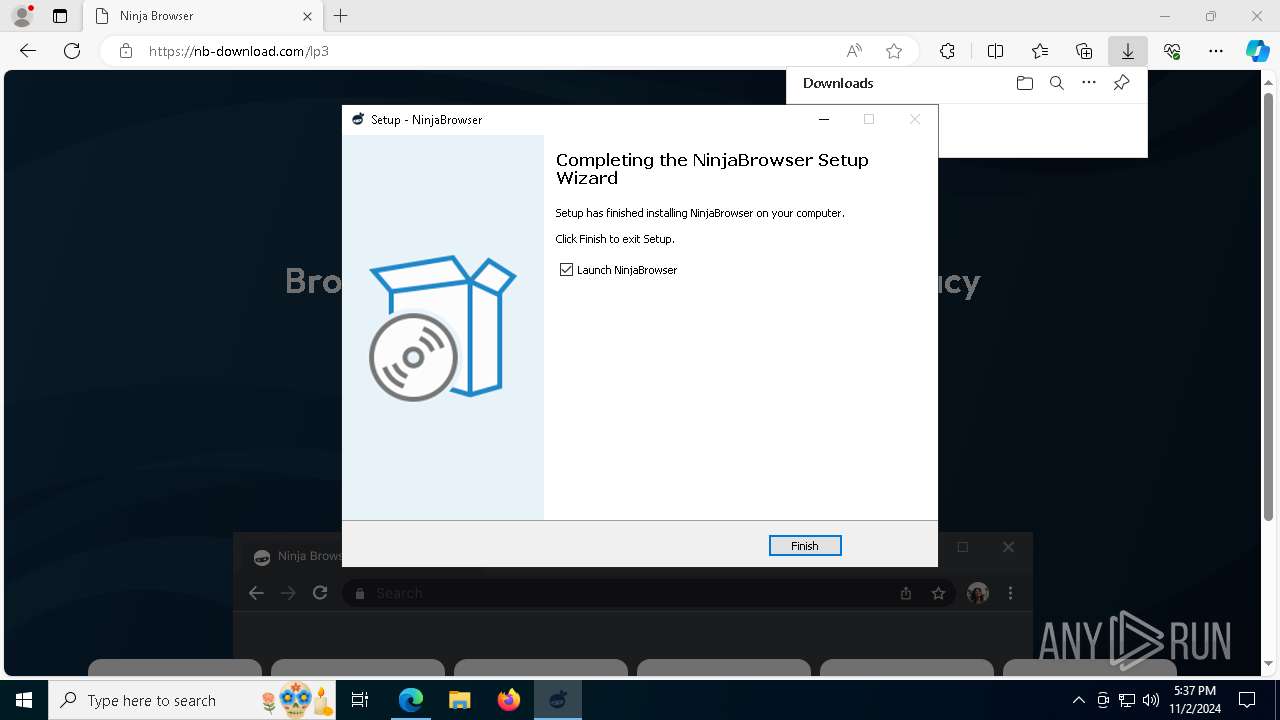Click the NinjaBrowser Setup title bar icon
The width and height of the screenshot is (1280, 720).
pos(358,119)
